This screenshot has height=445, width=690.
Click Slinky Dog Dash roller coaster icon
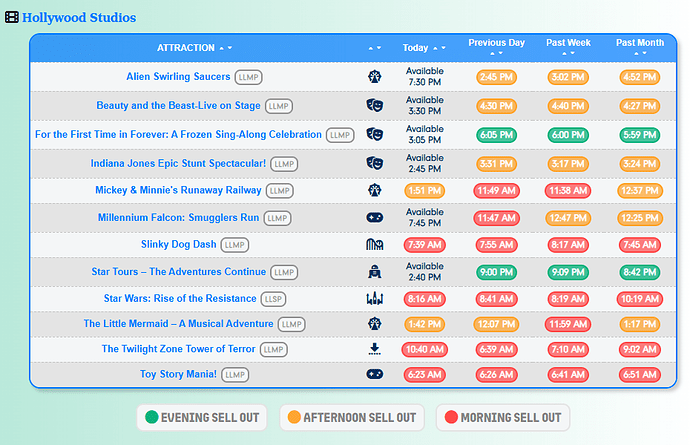374,244
